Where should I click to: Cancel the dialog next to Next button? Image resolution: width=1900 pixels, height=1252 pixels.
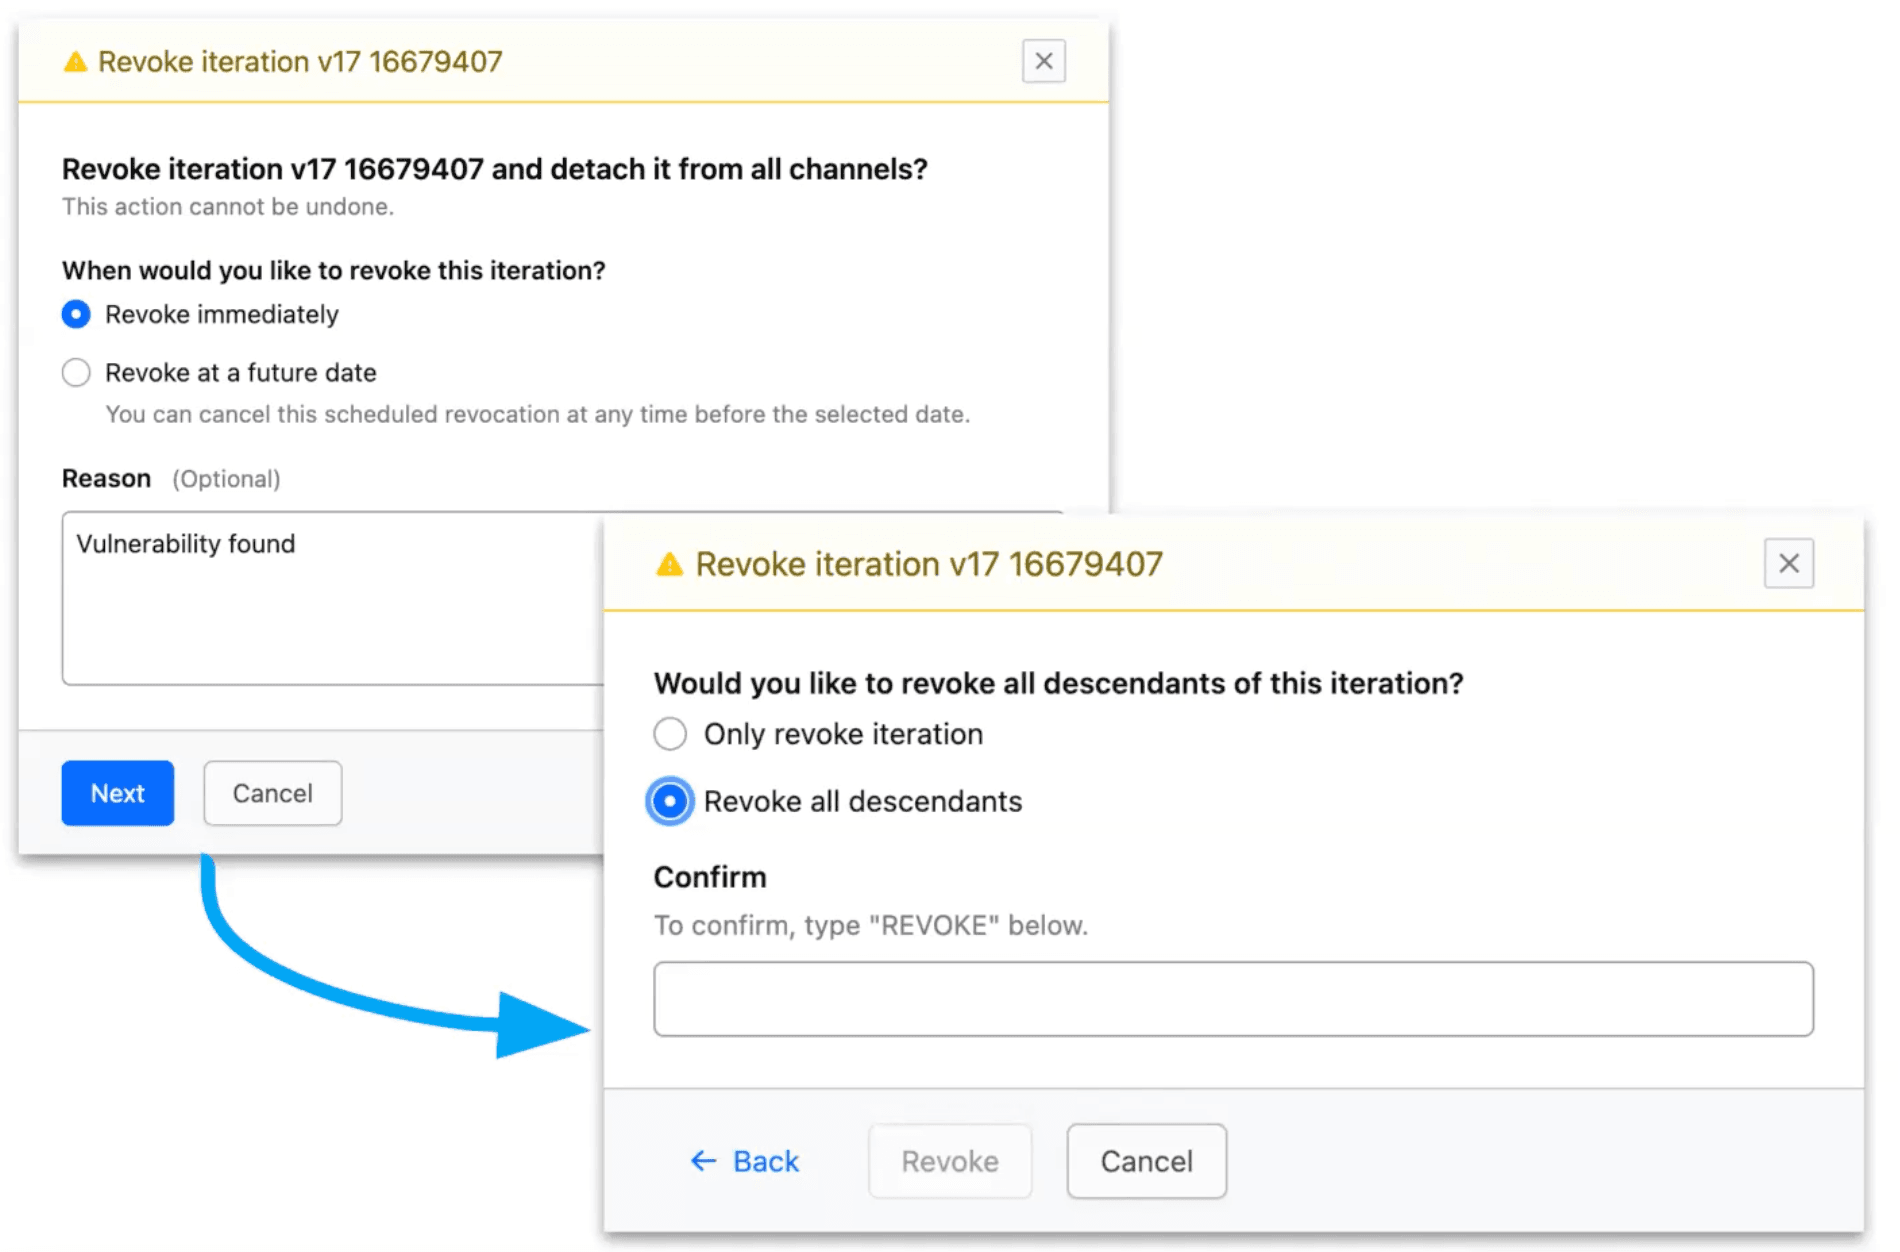pos(272,794)
